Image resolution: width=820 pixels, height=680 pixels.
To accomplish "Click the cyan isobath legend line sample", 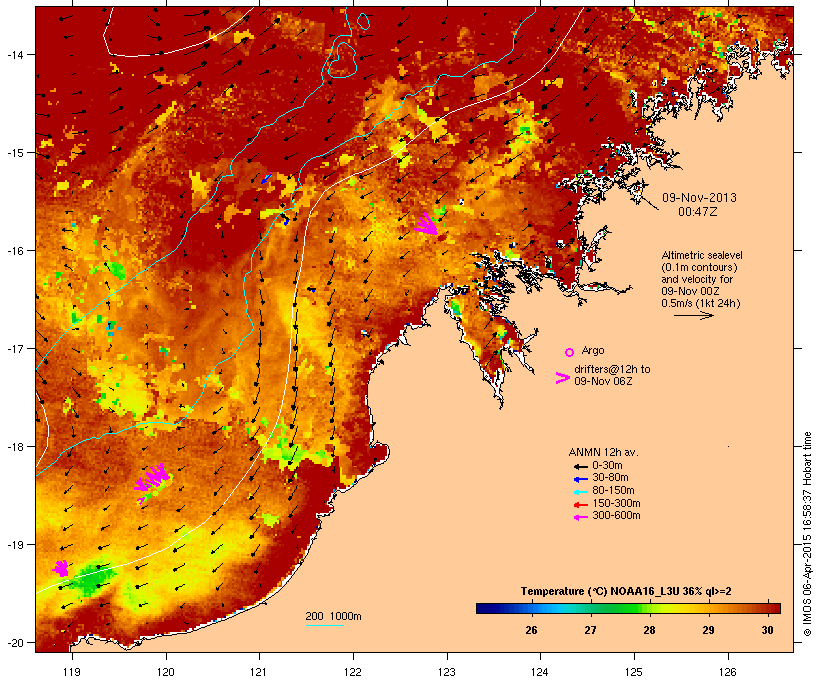I will [324, 626].
